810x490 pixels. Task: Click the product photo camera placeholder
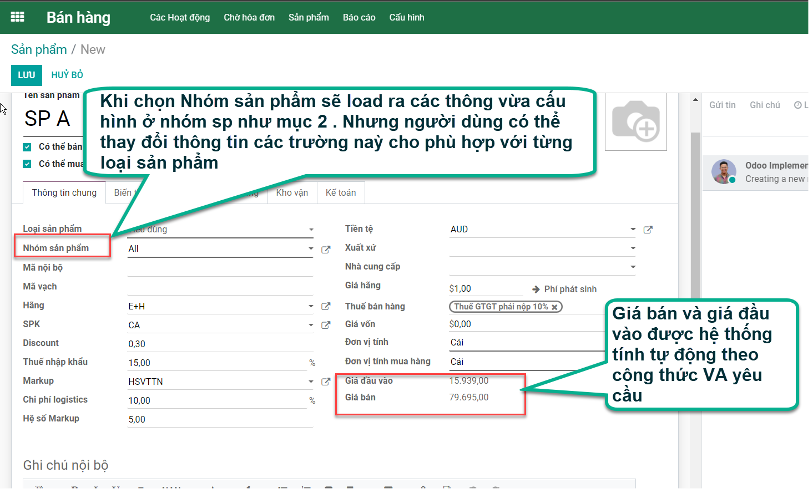(x=635, y=122)
